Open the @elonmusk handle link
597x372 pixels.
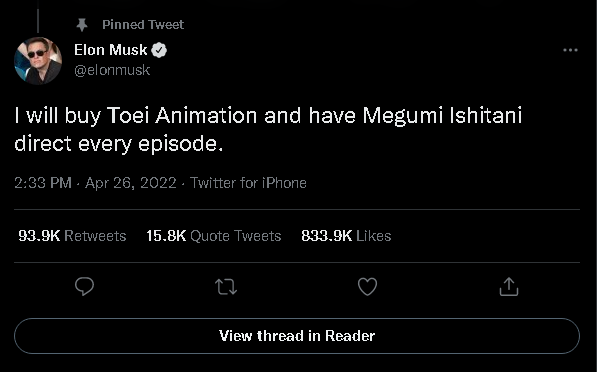coord(112,70)
